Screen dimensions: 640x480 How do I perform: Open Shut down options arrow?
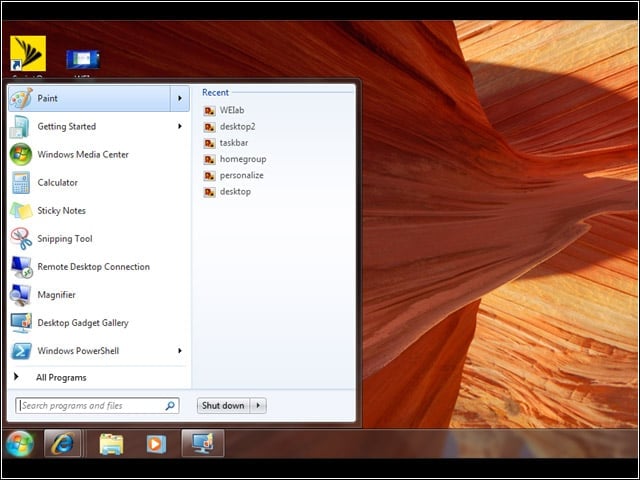click(258, 406)
